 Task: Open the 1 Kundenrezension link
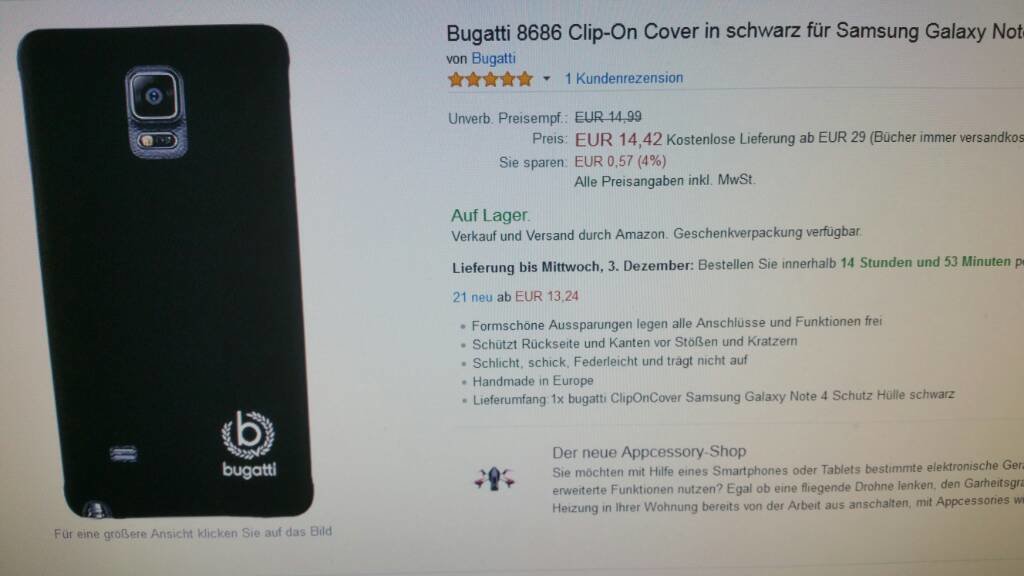coord(624,78)
